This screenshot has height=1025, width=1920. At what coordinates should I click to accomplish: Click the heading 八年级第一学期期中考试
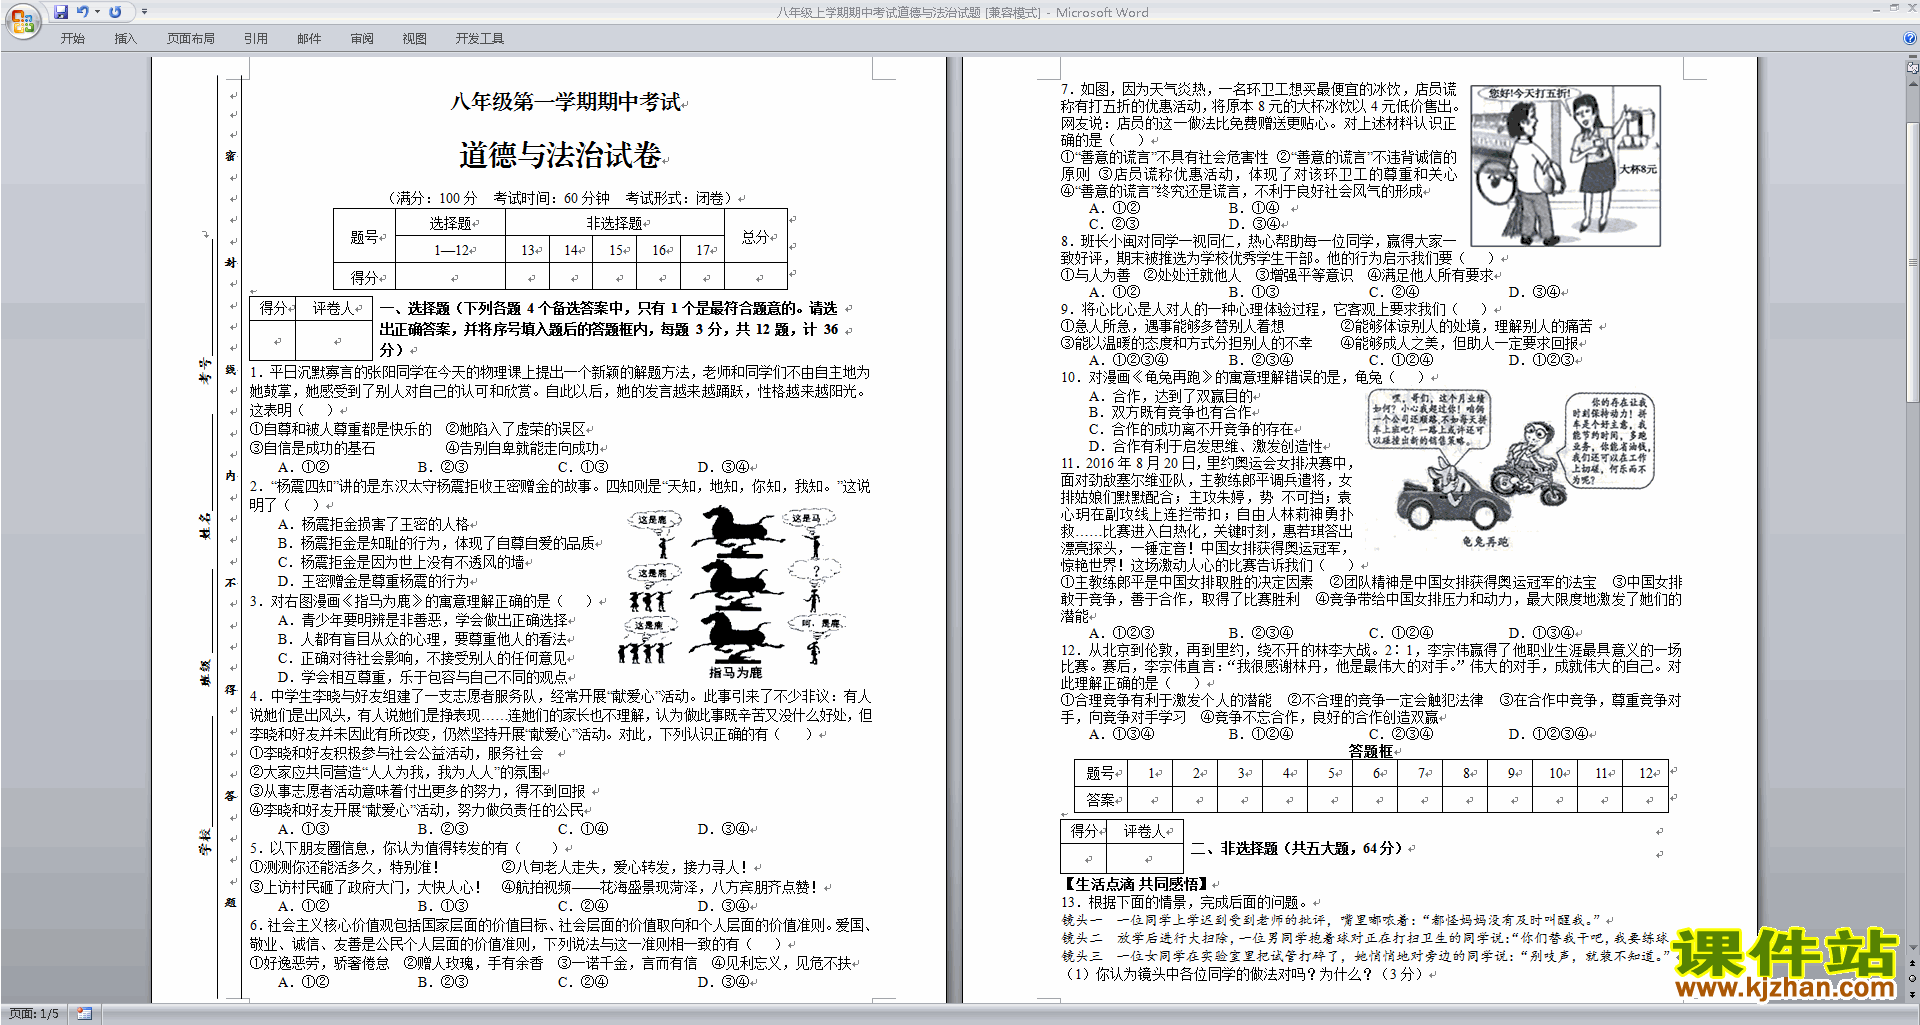click(565, 102)
